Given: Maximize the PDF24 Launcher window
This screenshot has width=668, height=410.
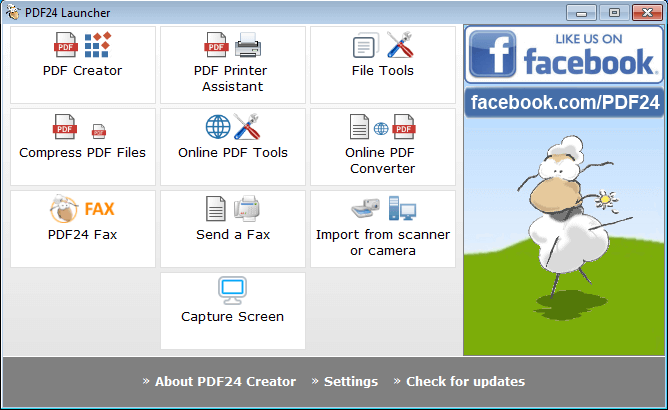Looking at the screenshot, I should [613, 12].
